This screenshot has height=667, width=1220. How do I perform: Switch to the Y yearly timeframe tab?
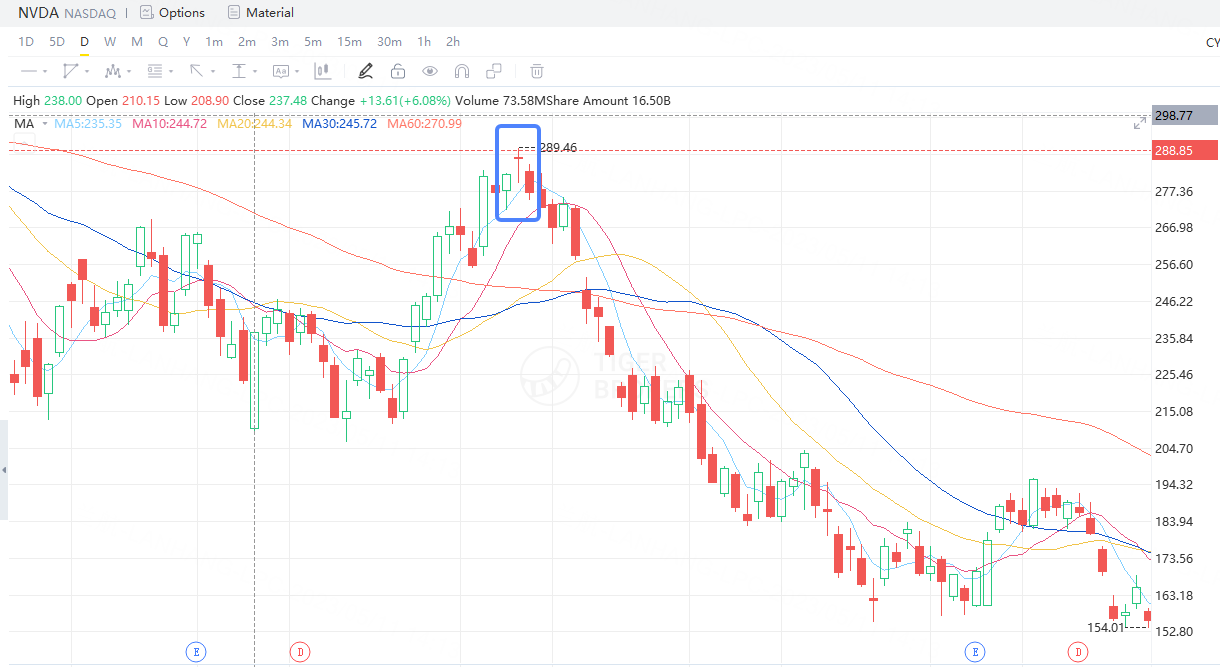click(x=186, y=42)
